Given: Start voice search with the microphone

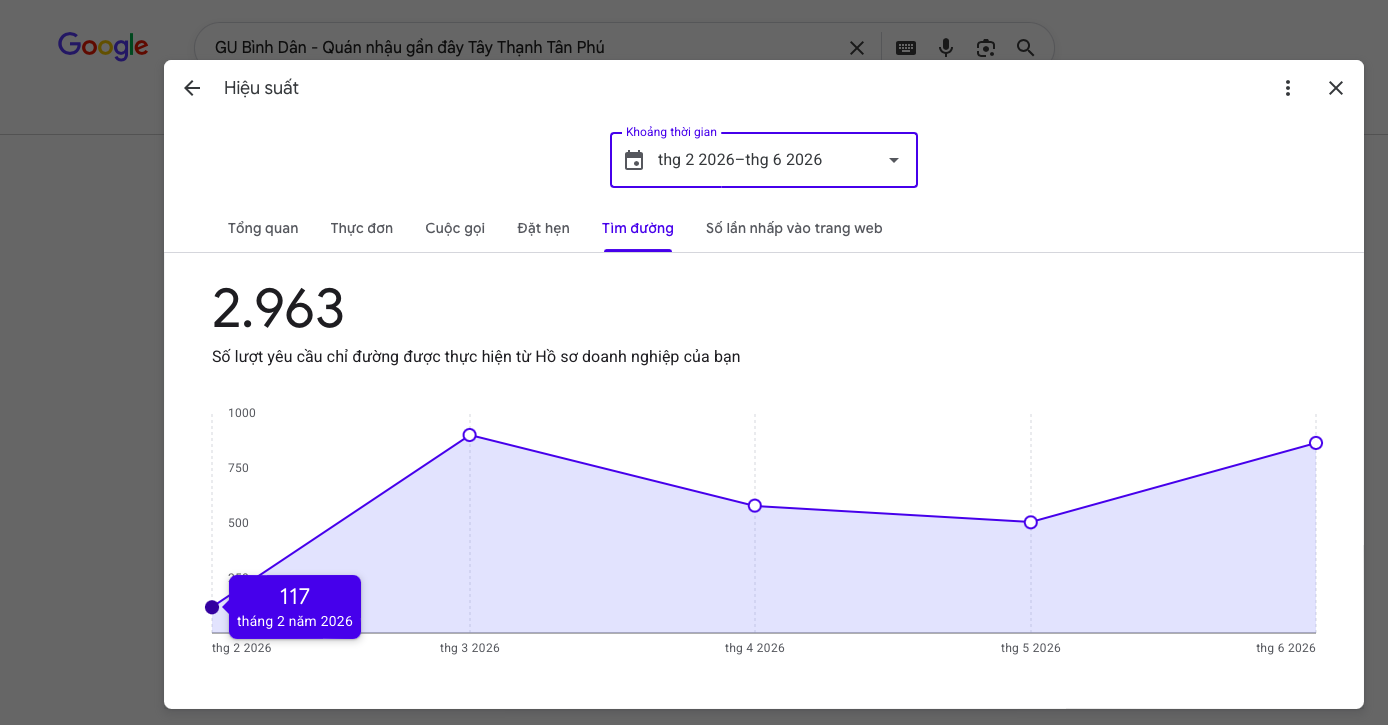Looking at the screenshot, I should 946,48.
